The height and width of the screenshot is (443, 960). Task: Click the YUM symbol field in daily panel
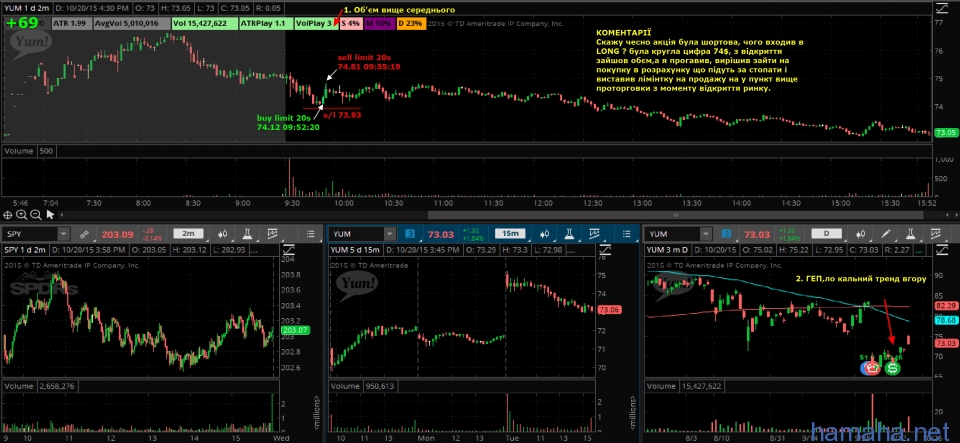pos(674,234)
